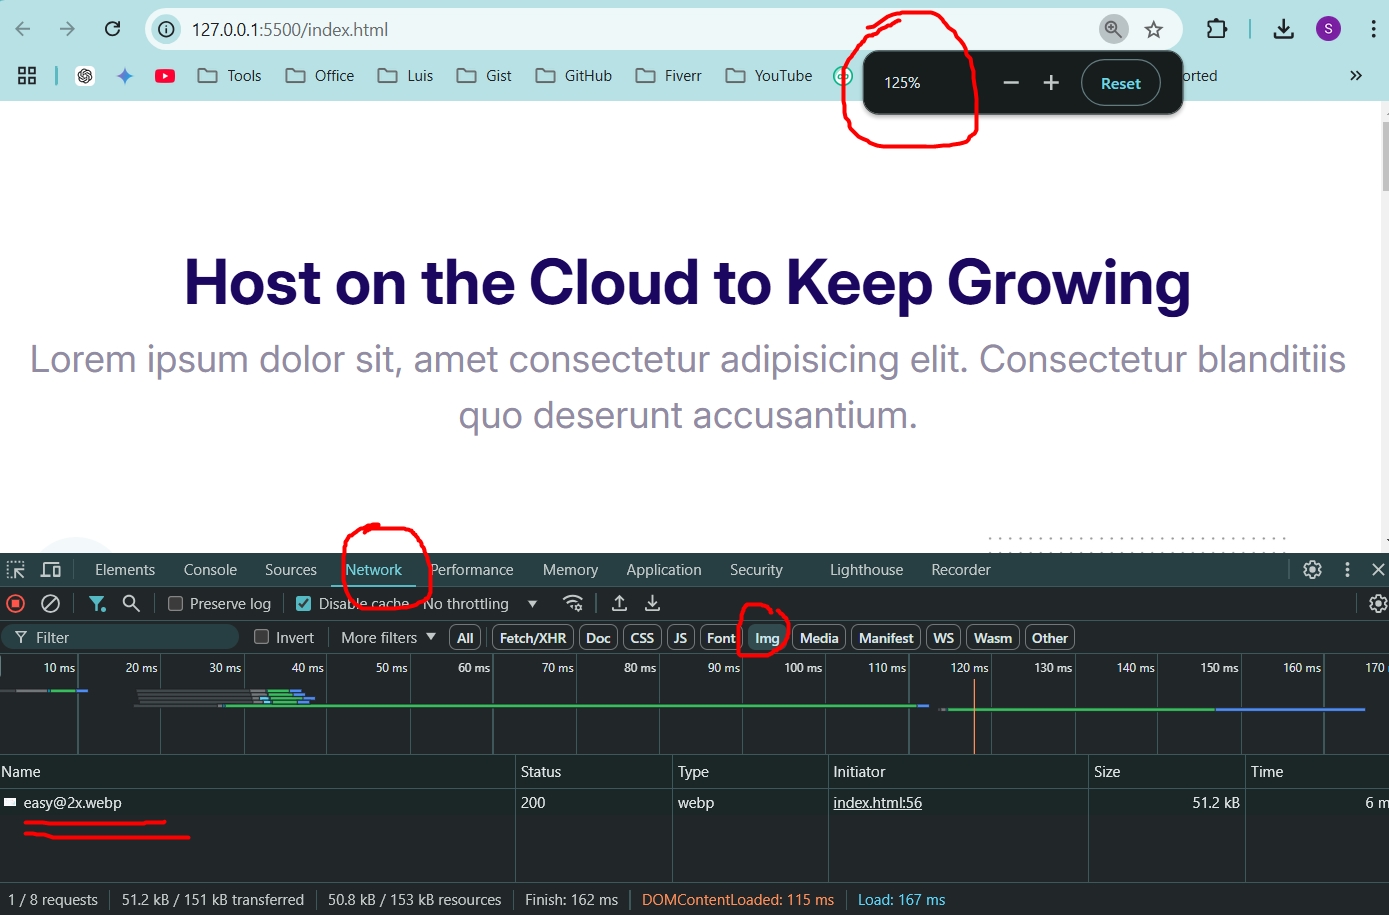
Task: Open the Gemini sparkle bookmark icon
Action: (125, 76)
